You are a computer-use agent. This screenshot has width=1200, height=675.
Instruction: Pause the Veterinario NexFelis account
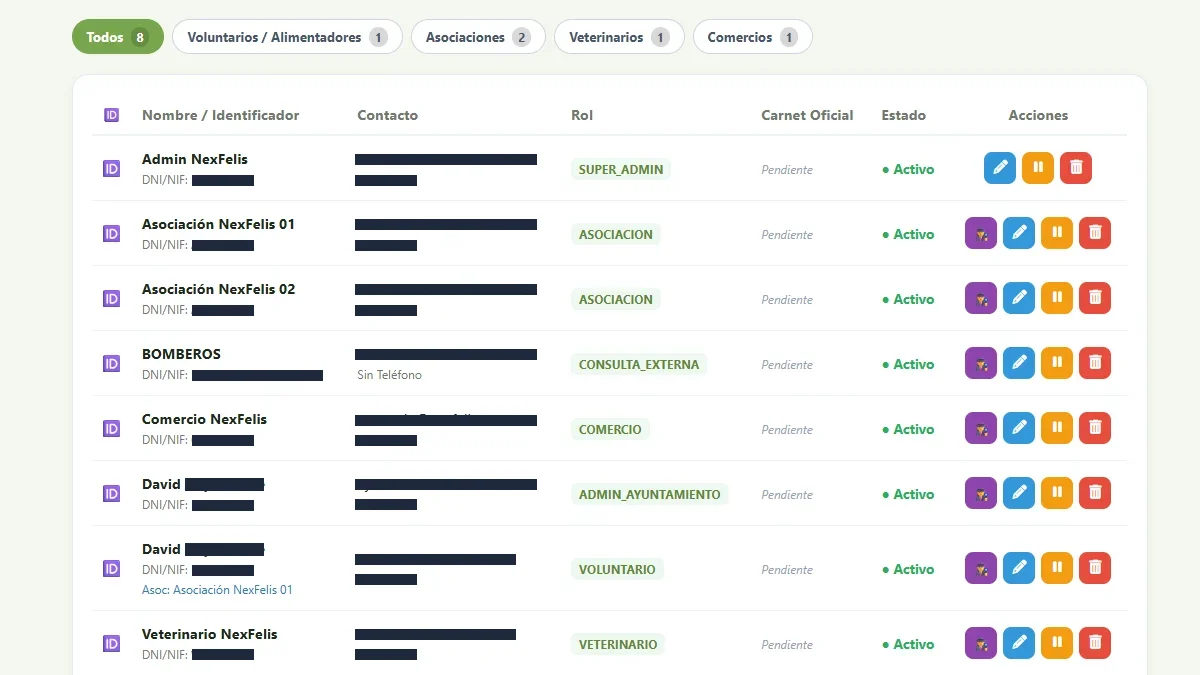coord(1057,643)
